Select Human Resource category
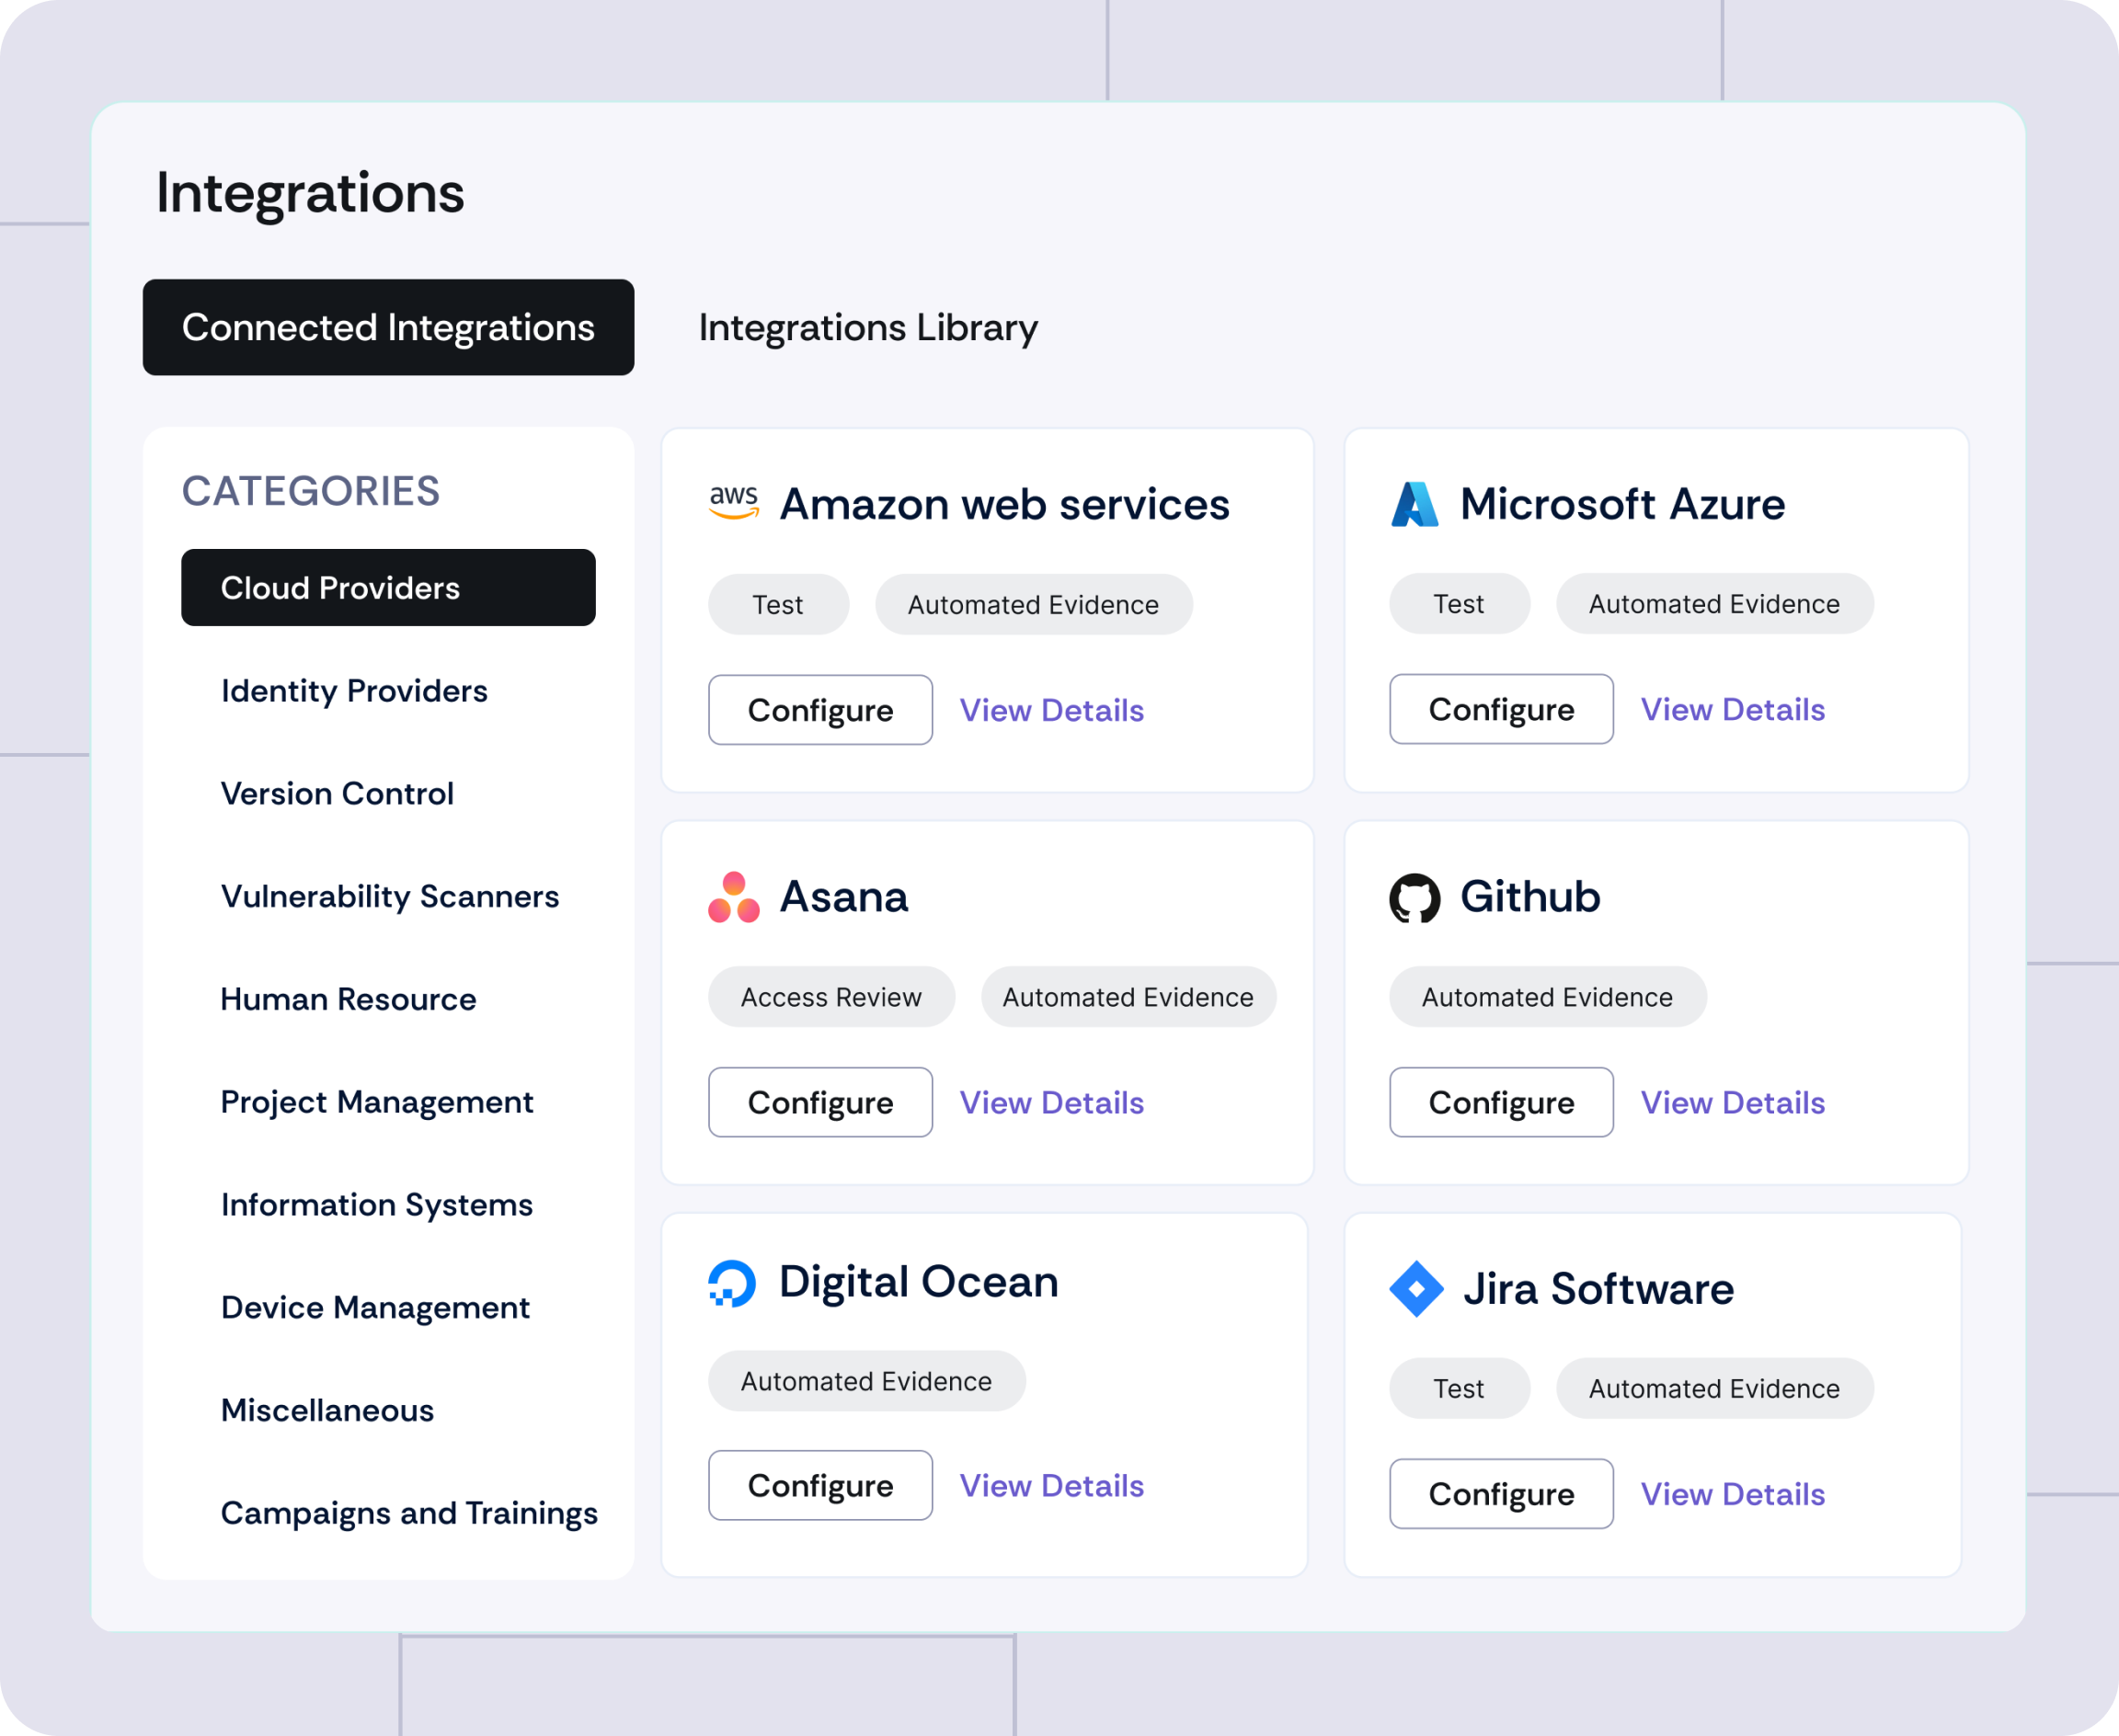 pos(348,999)
